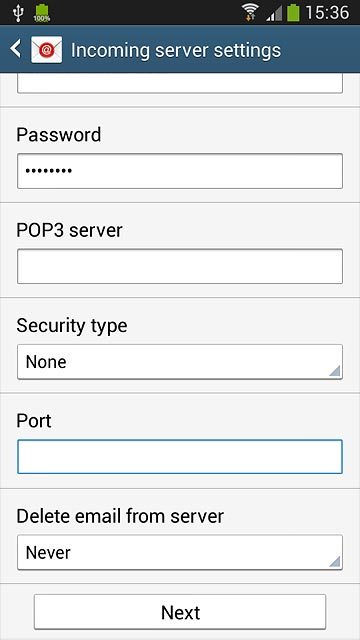Tap the Never dropdown corner arrow
This screenshot has height=640, width=360.
335,561
